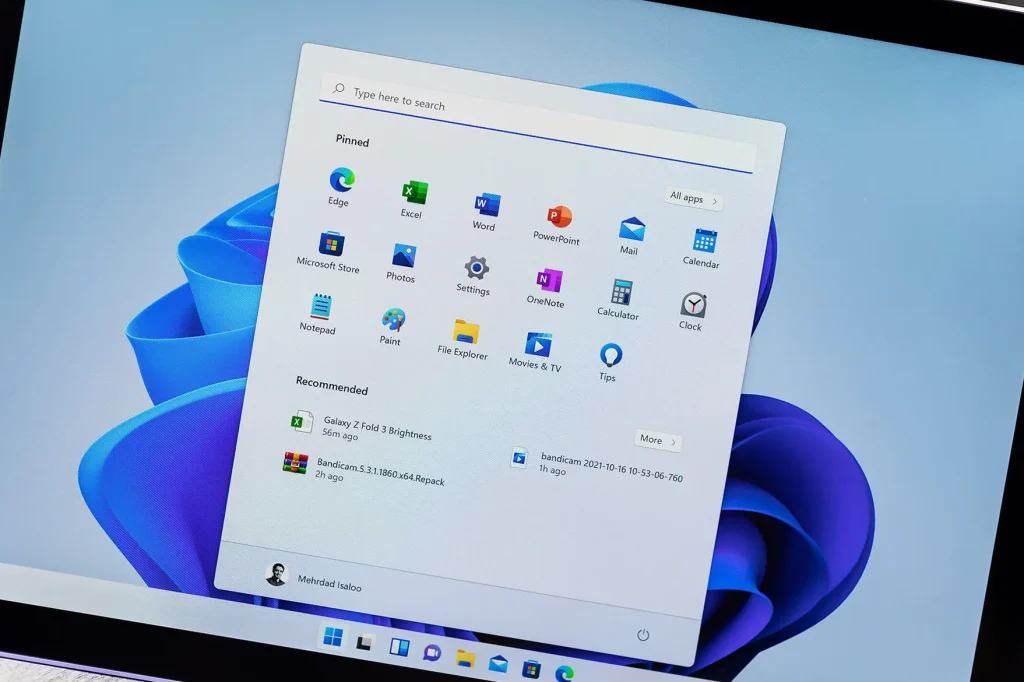Click the All apps button
This screenshot has height=682, width=1024.
tap(694, 198)
